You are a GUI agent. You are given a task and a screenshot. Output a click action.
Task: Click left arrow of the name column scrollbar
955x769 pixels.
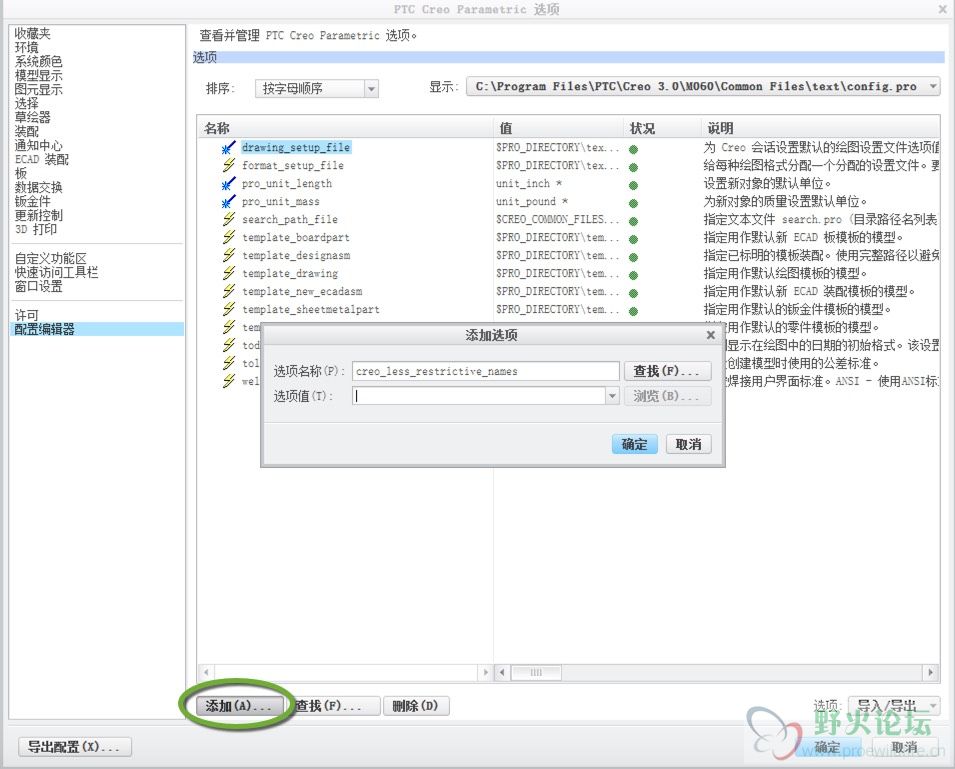[x=207, y=673]
